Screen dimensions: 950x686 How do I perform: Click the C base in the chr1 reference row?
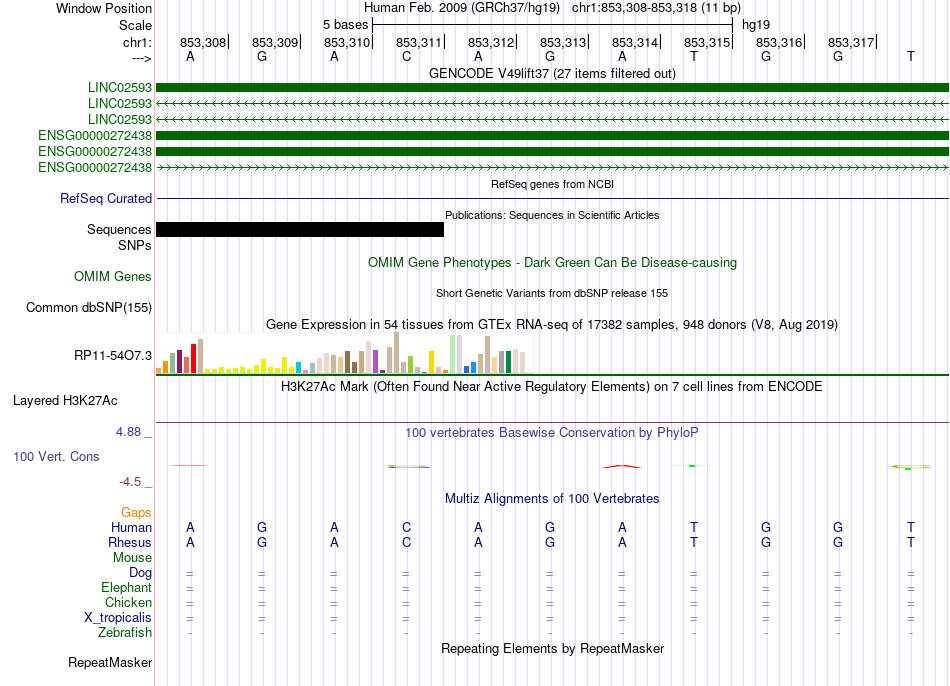(407, 56)
